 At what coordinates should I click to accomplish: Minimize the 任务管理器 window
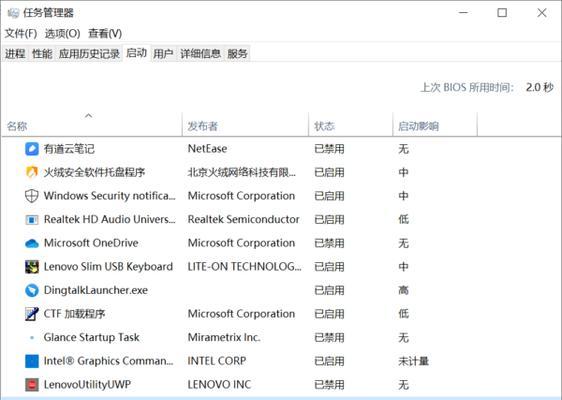pos(463,13)
